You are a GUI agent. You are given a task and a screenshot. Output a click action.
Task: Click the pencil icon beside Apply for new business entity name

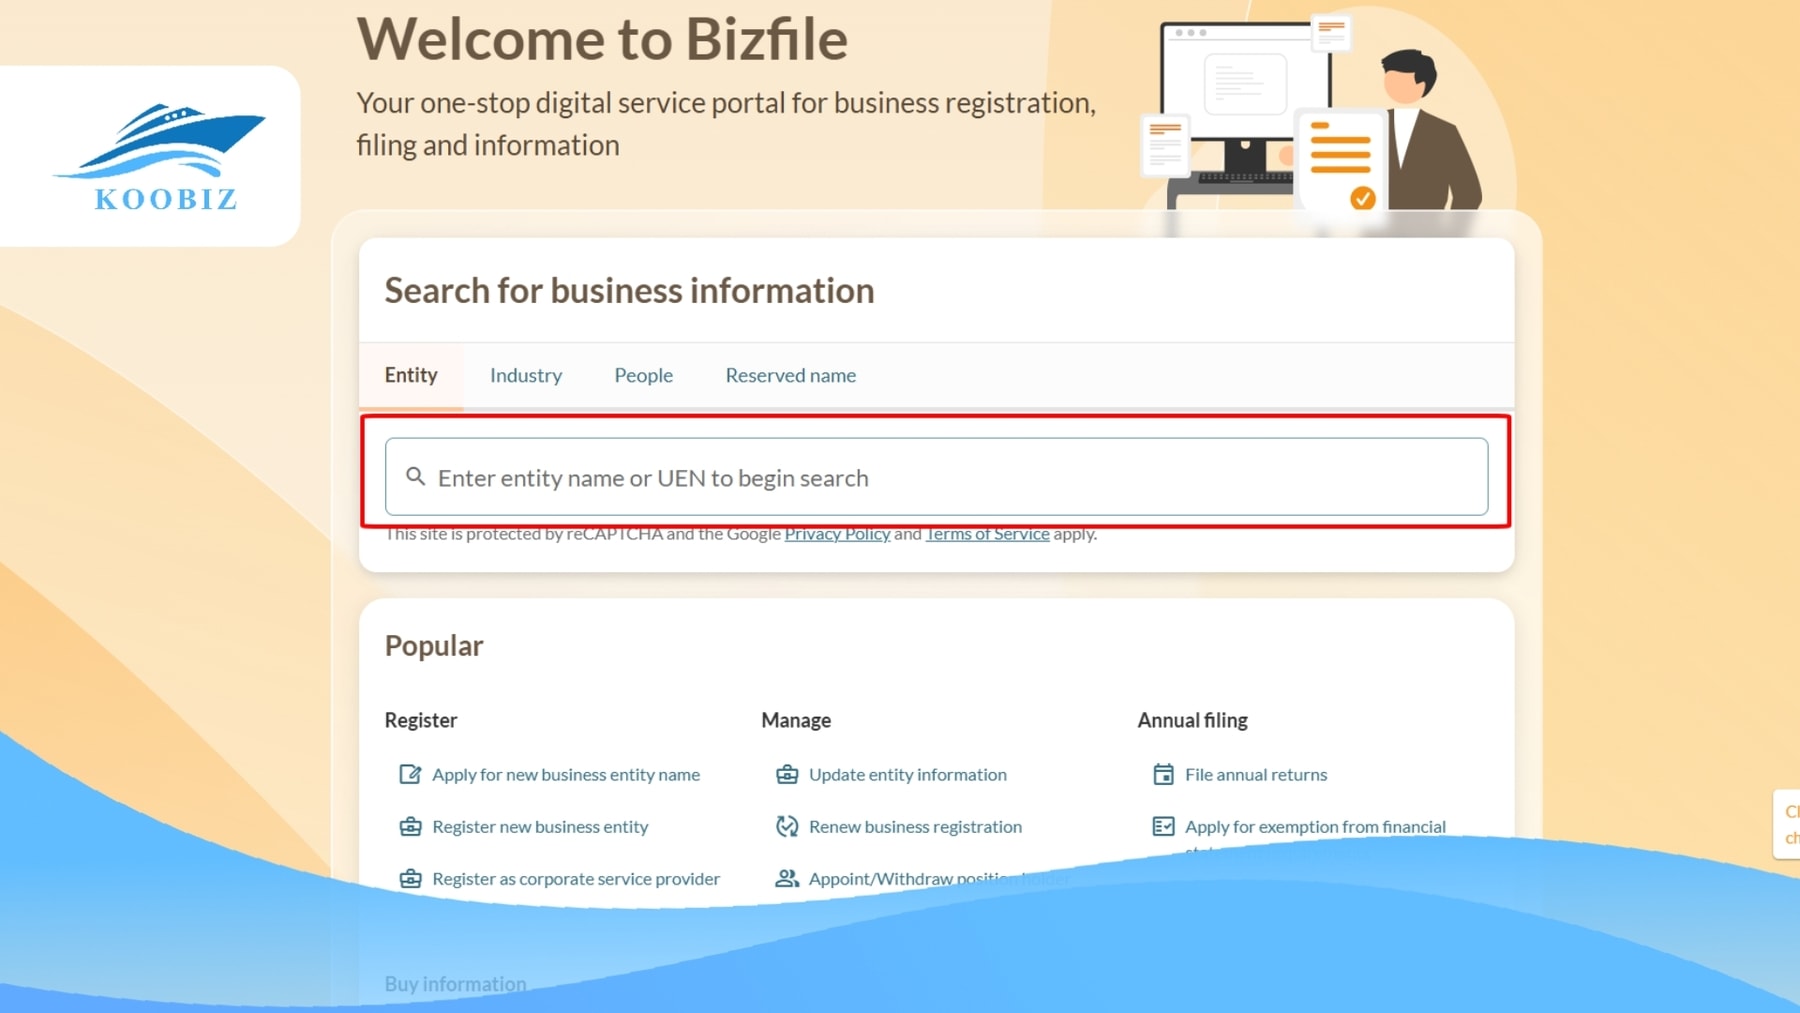[x=410, y=773]
